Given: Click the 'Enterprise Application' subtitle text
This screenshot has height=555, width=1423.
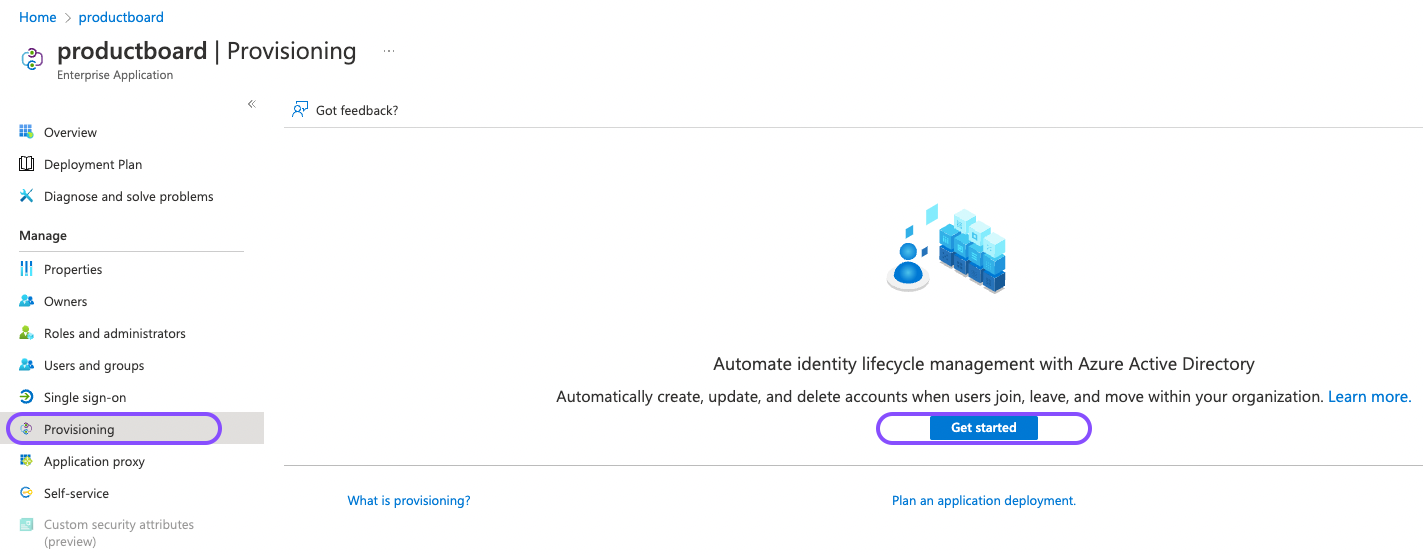Looking at the screenshot, I should tap(115, 75).
